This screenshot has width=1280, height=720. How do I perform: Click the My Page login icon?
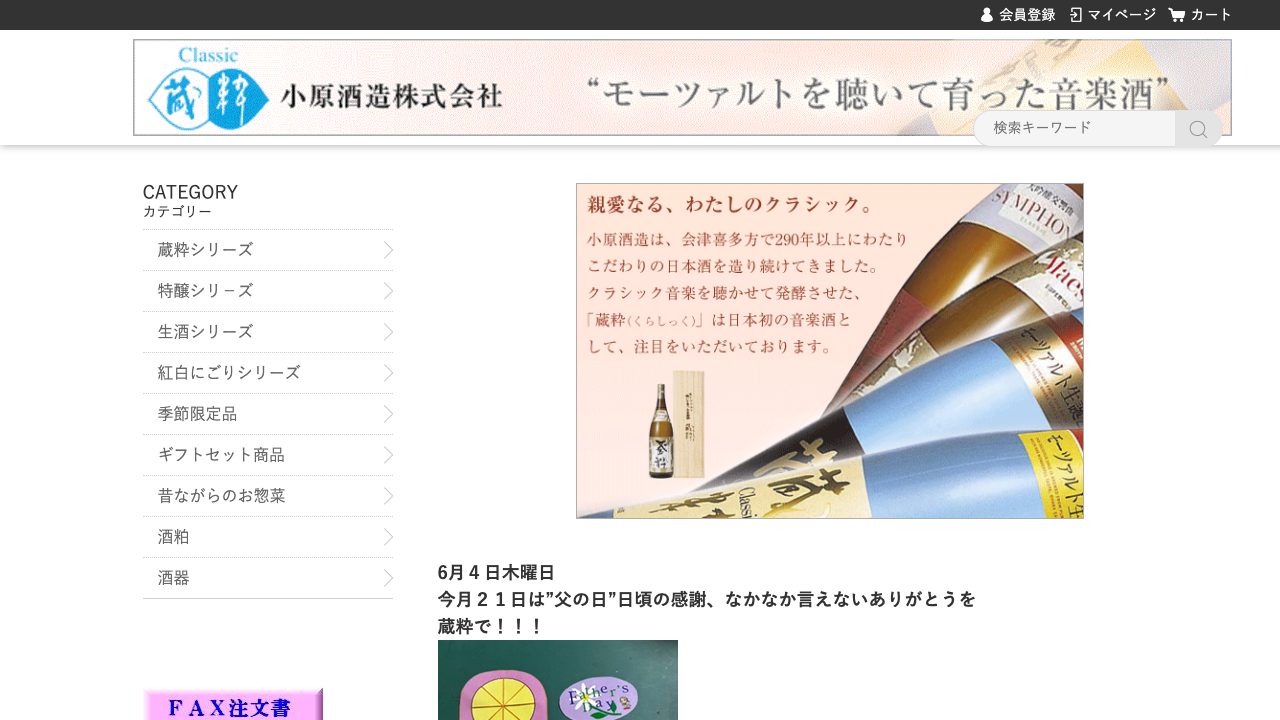tap(1076, 15)
